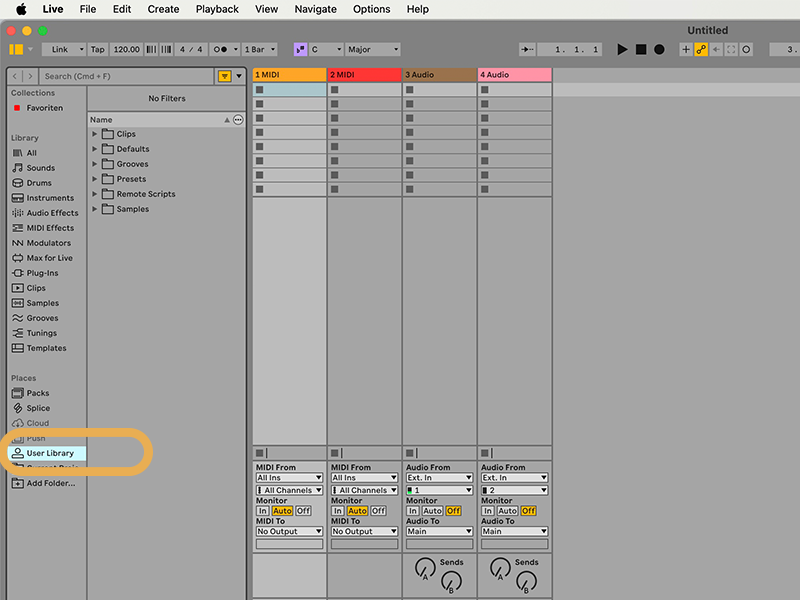The image size is (800, 600).
Task: Click the 4 Audio track header
Action: (514, 74)
